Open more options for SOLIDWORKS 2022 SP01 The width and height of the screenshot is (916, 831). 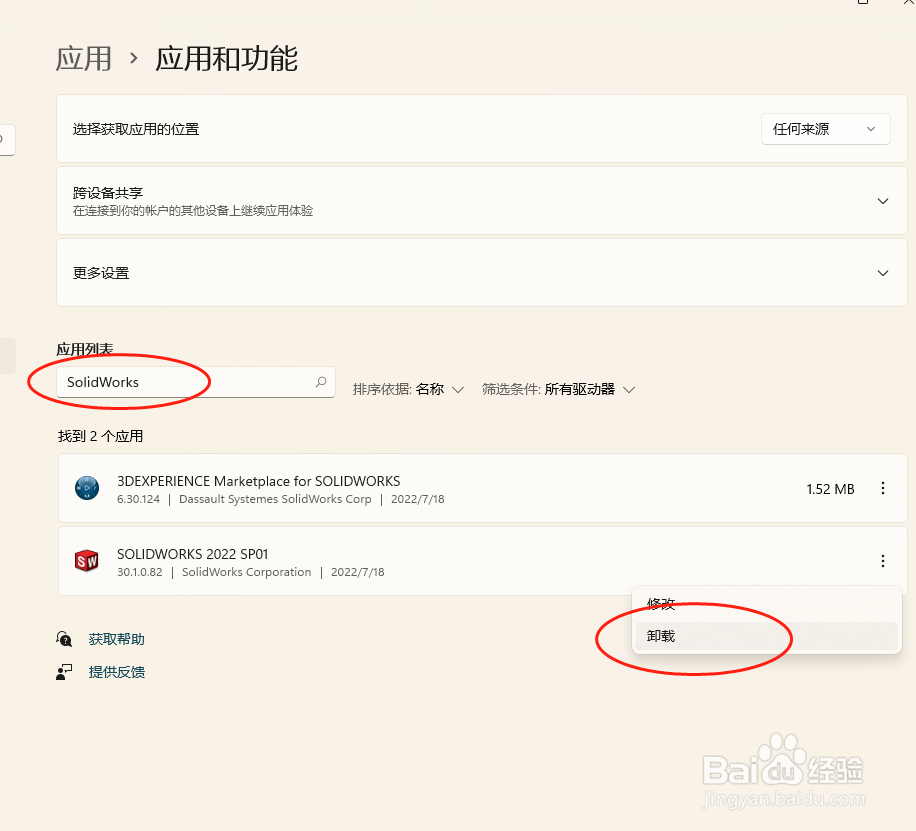883,561
